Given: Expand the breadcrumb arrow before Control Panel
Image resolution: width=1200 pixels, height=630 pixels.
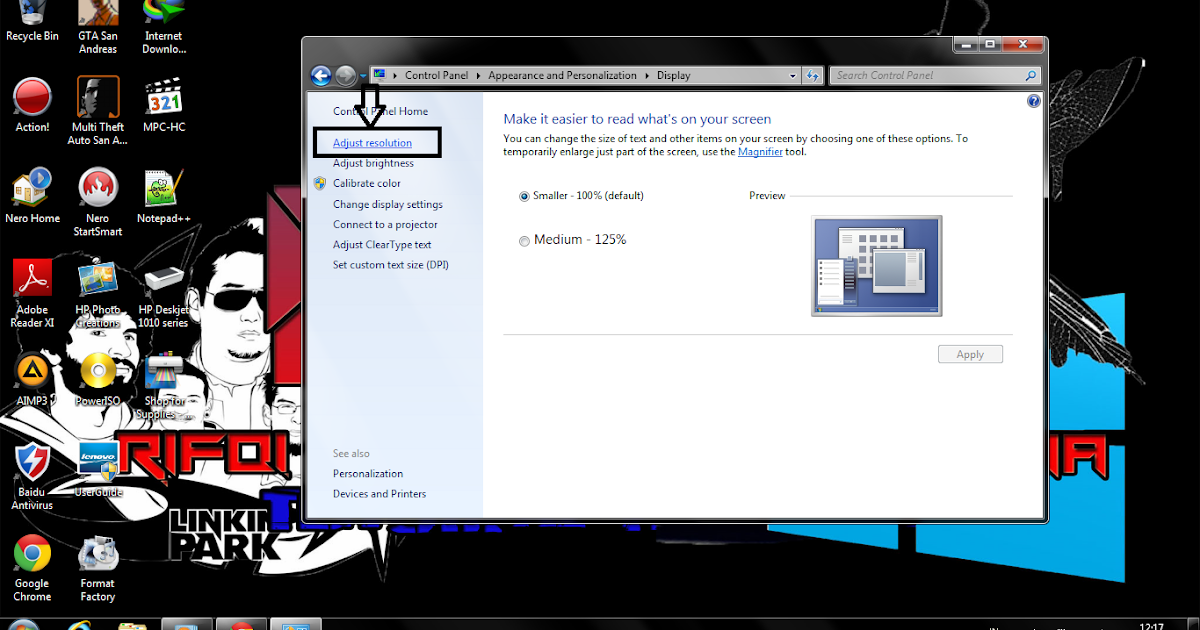Looking at the screenshot, I should pos(396,75).
